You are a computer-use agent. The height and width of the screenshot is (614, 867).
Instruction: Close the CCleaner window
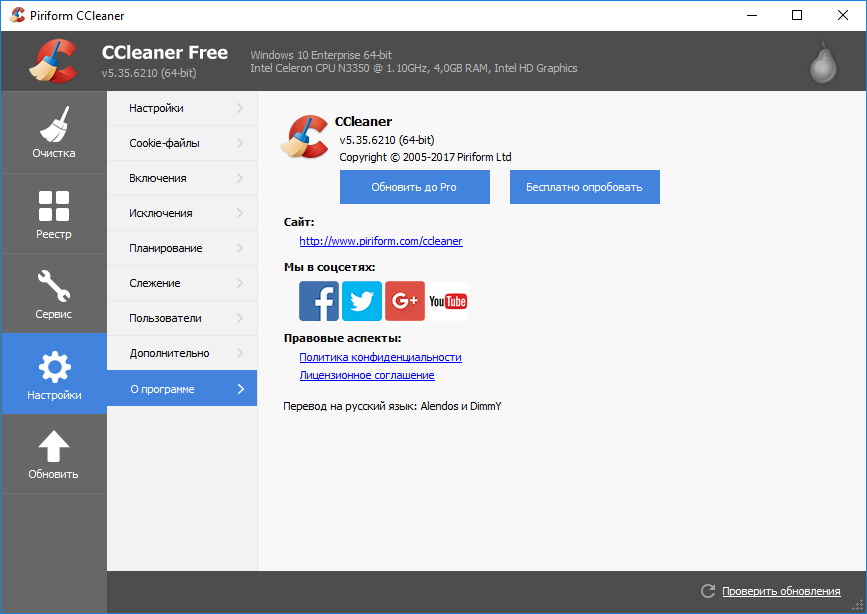[x=843, y=15]
